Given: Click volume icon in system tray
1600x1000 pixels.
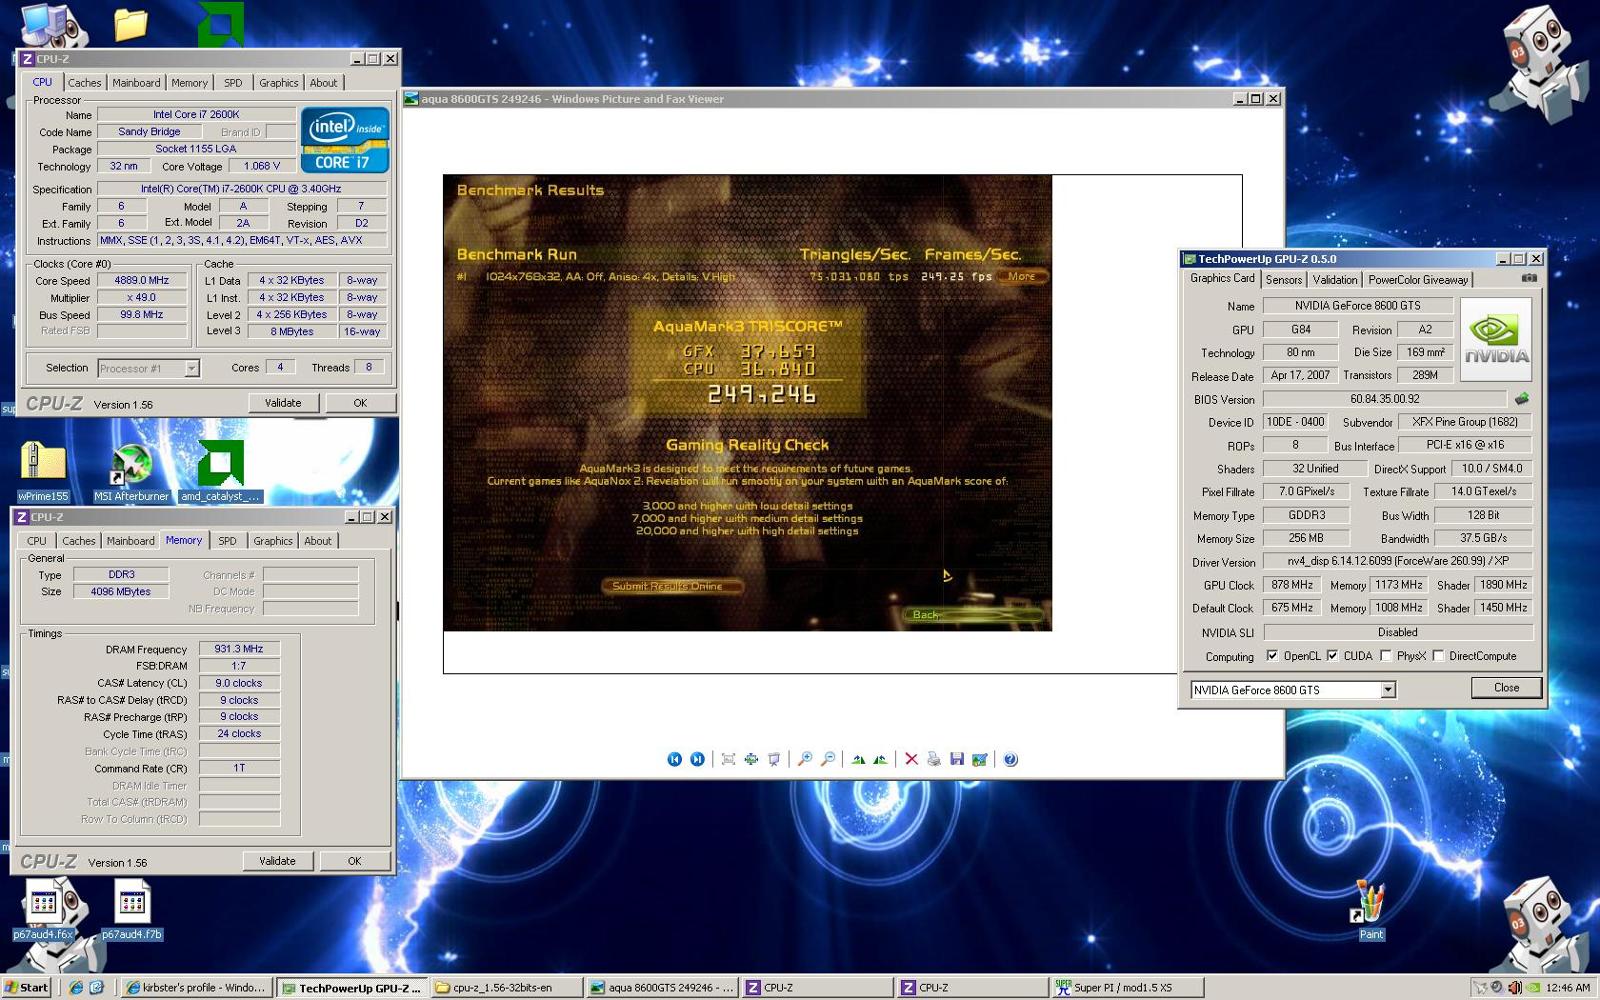Looking at the screenshot, I should tap(1514, 987).
